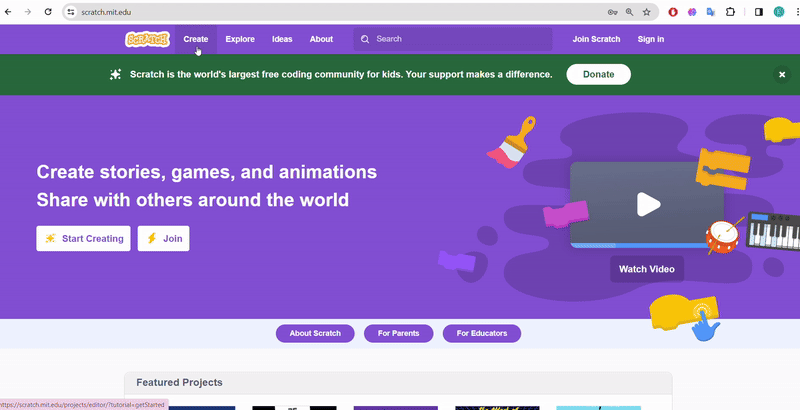Go back using the browser back arrow
Viewport: 800px width, 410px height.
pyautogui.click(x=9, y=12)
